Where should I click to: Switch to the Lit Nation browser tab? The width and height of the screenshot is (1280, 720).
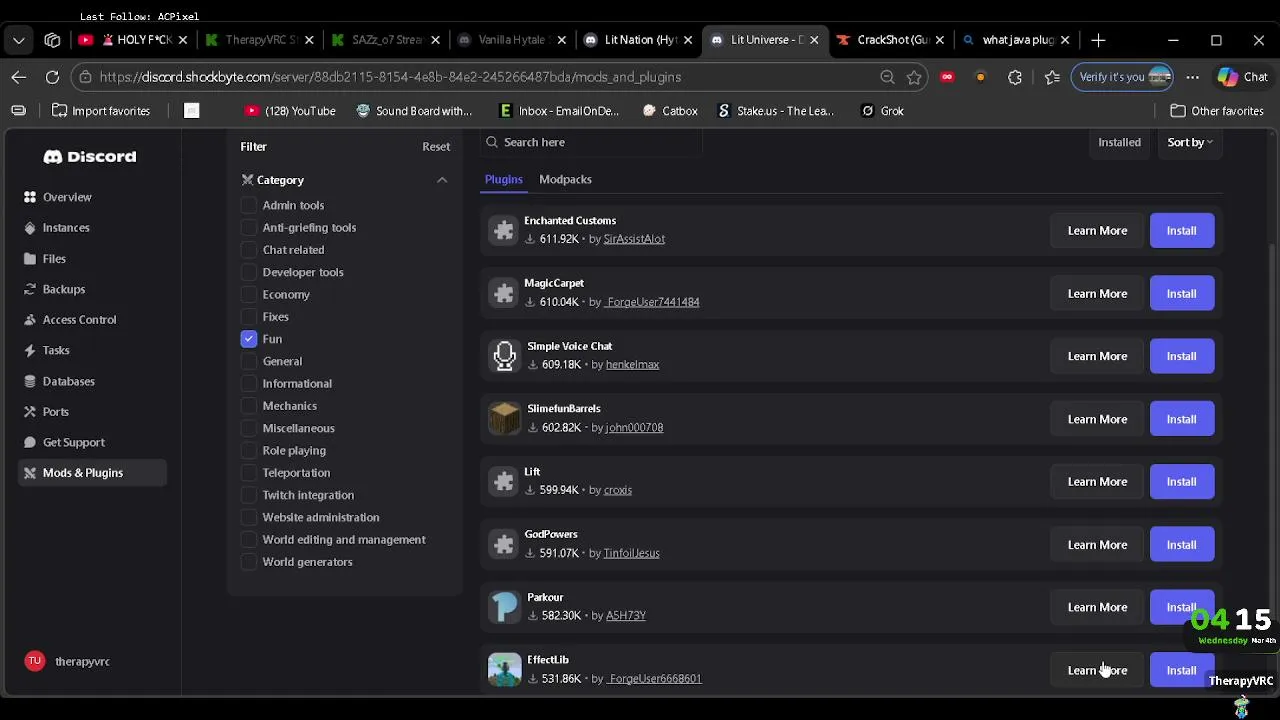tap(639, 40)
